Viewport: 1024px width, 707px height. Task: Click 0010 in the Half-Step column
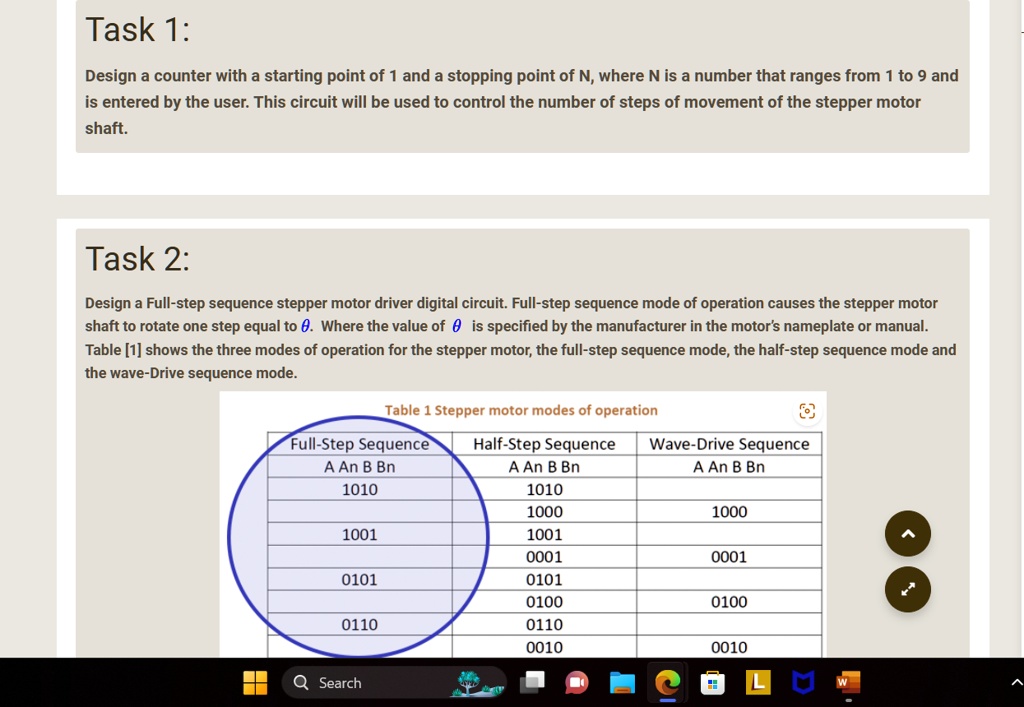[545, 647]
